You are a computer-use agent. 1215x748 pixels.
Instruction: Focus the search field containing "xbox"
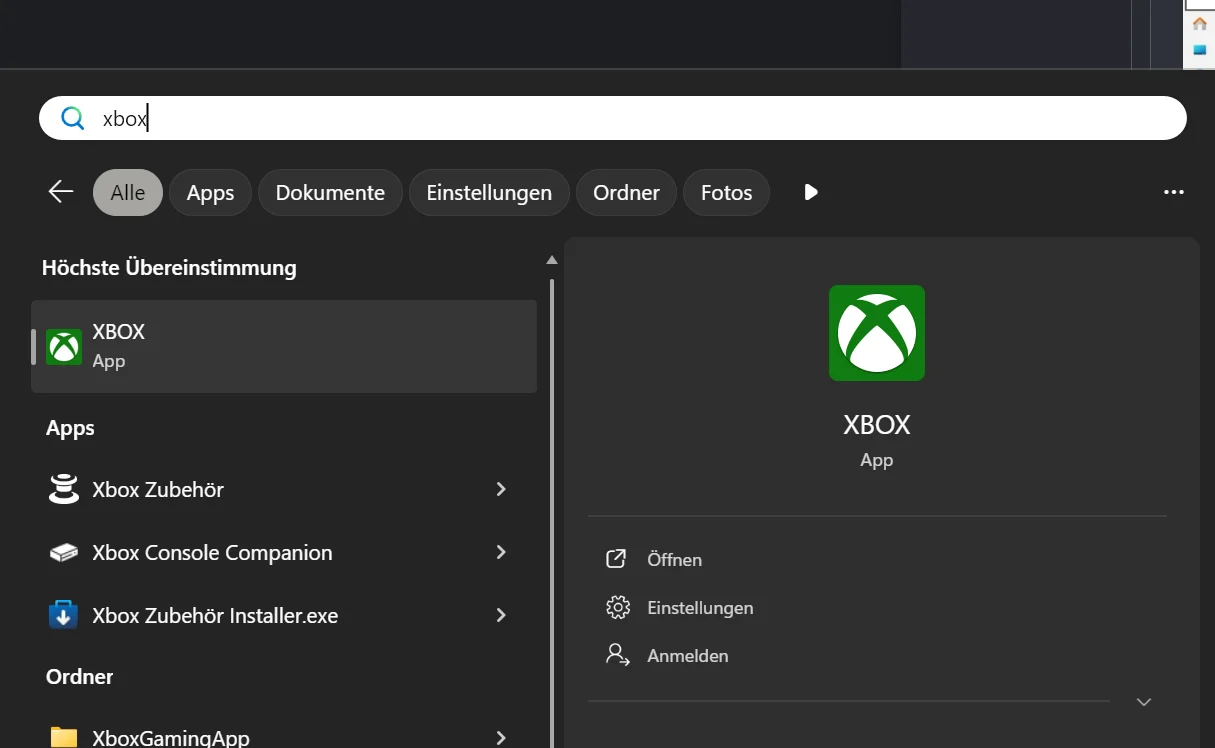tap(612, 118)
